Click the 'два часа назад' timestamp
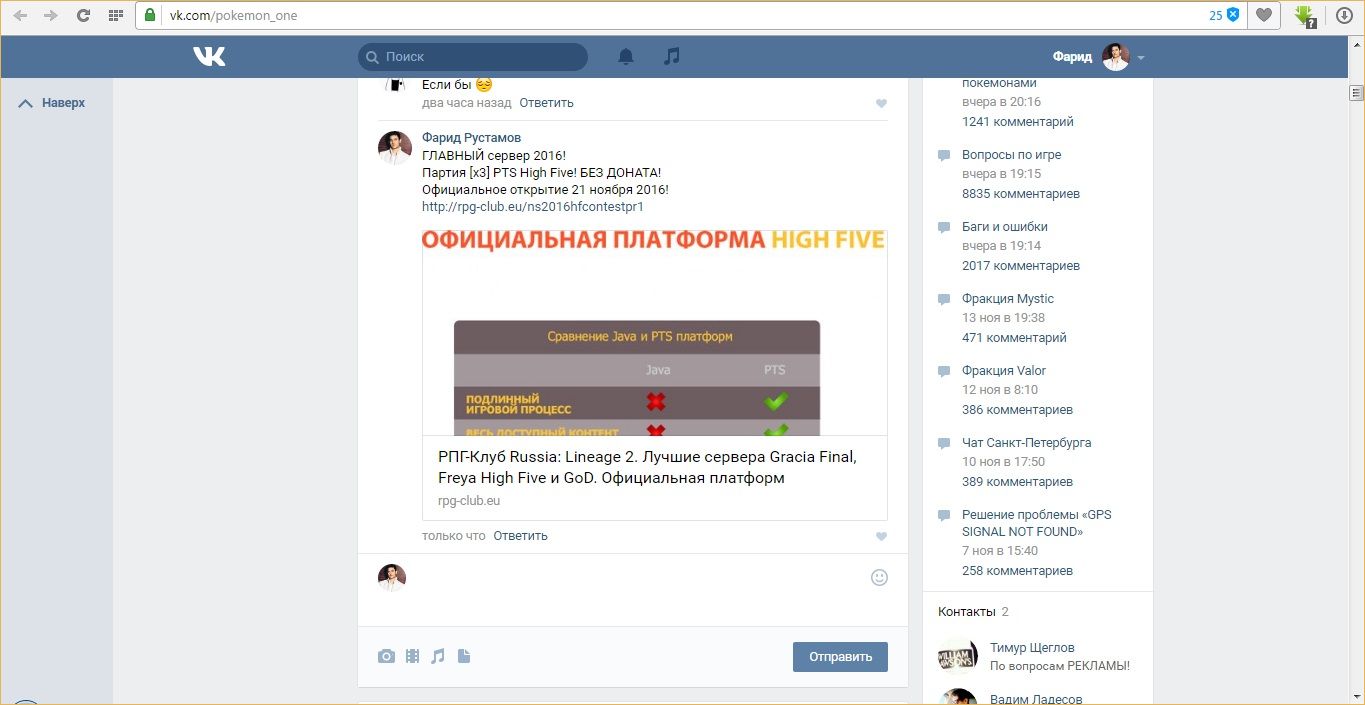1365x705 pixels. click(x=467, y=103)
